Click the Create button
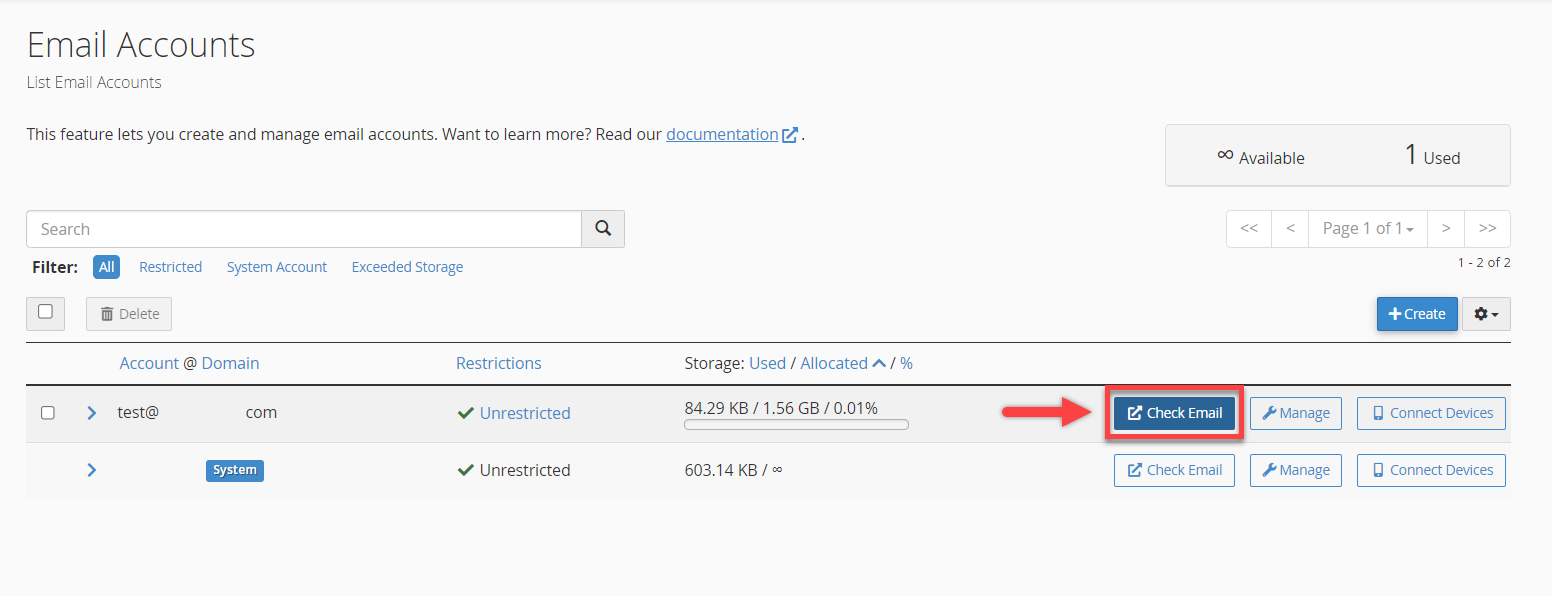Image resolution: width=1552 pixels, height=596 pixels. (1417, 313)
